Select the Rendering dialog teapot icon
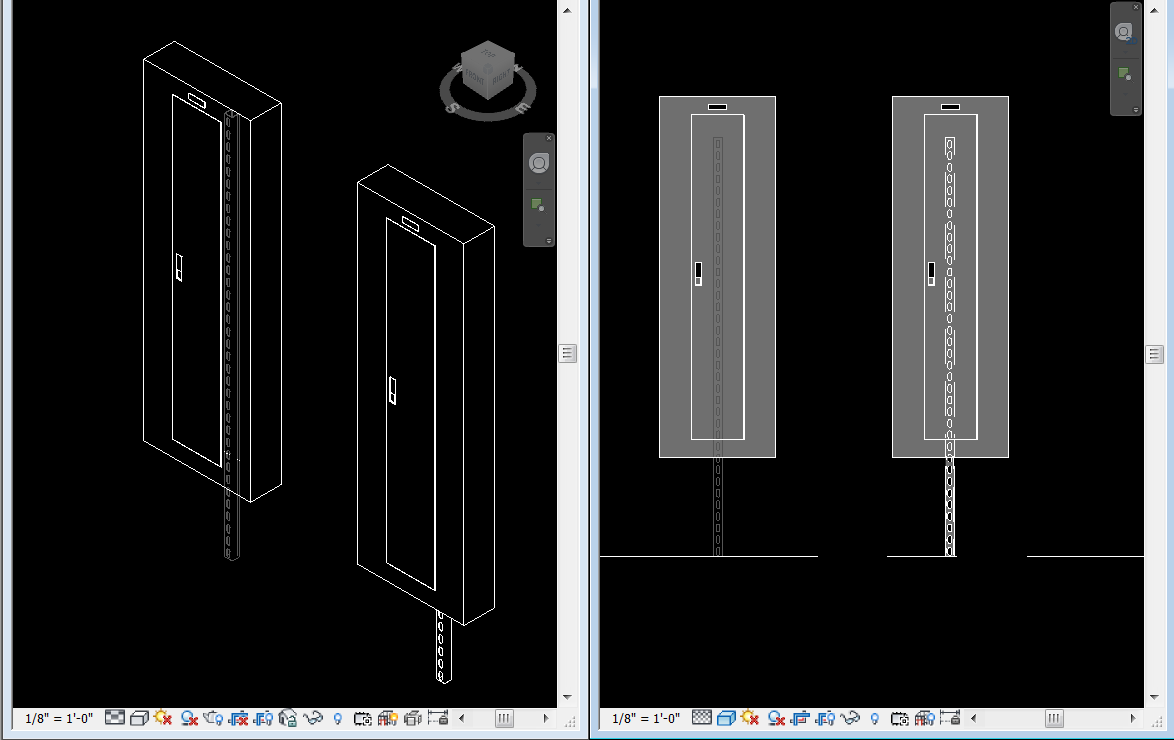Screen dimensions: 1174x740 pyautogui.click(x=214, y=717)
